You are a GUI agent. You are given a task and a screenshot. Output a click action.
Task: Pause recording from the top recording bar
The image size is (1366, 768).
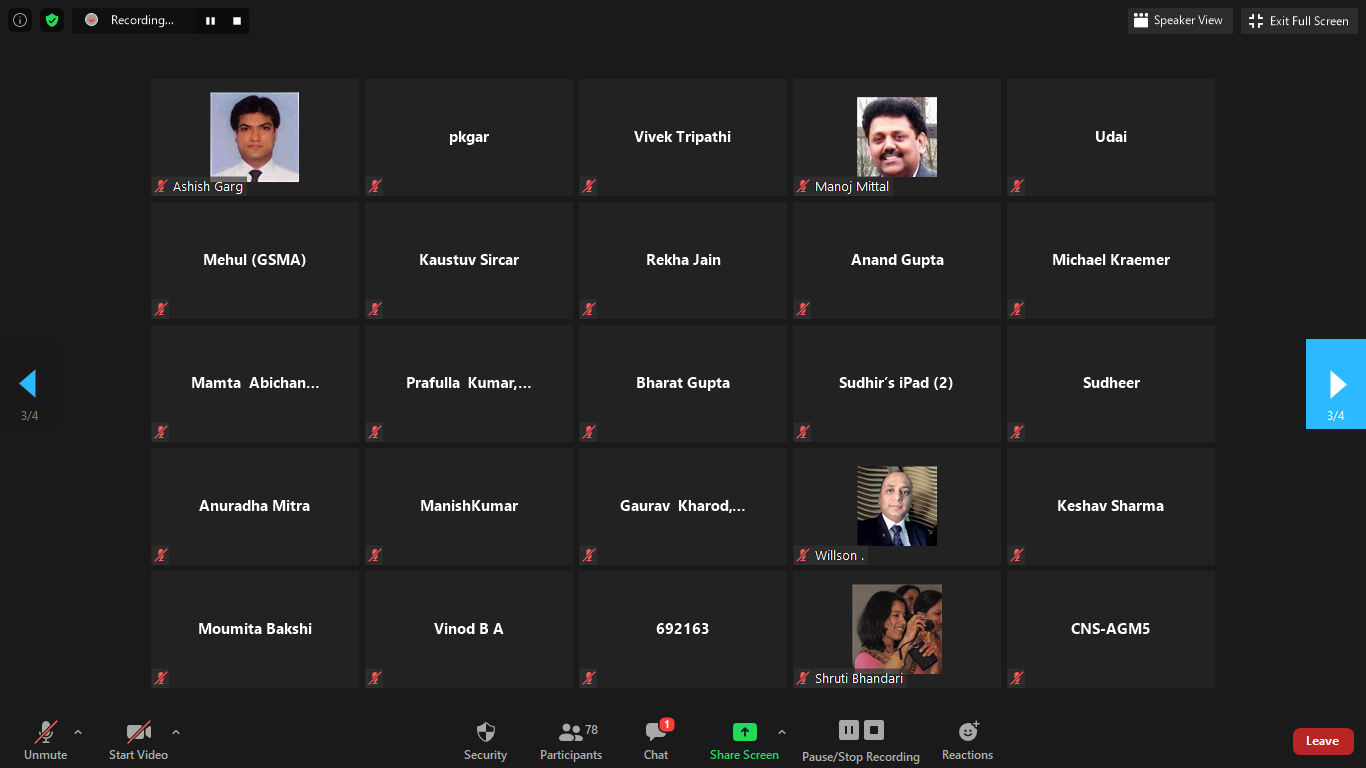tap(210, 20)
